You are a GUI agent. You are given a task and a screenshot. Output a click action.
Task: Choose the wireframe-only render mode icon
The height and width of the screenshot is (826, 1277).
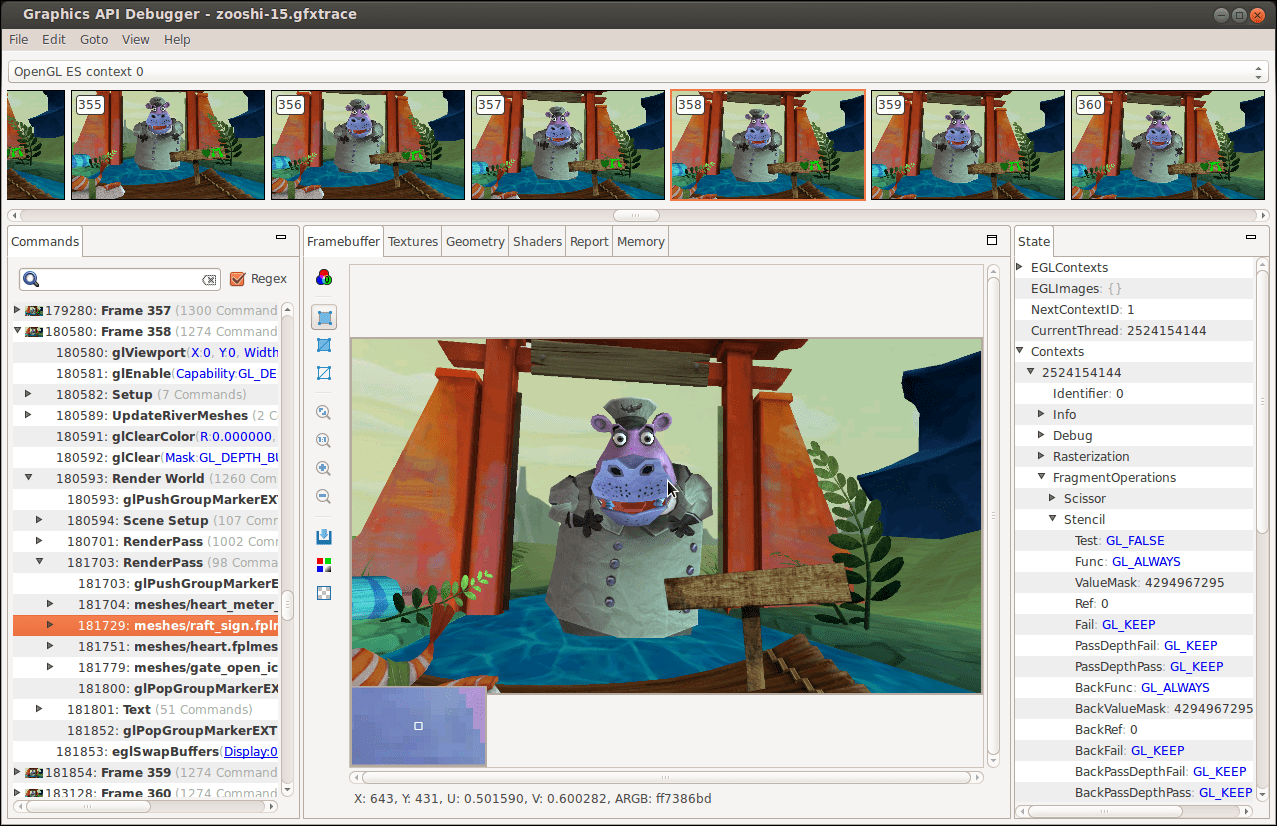tap(323, 373)
